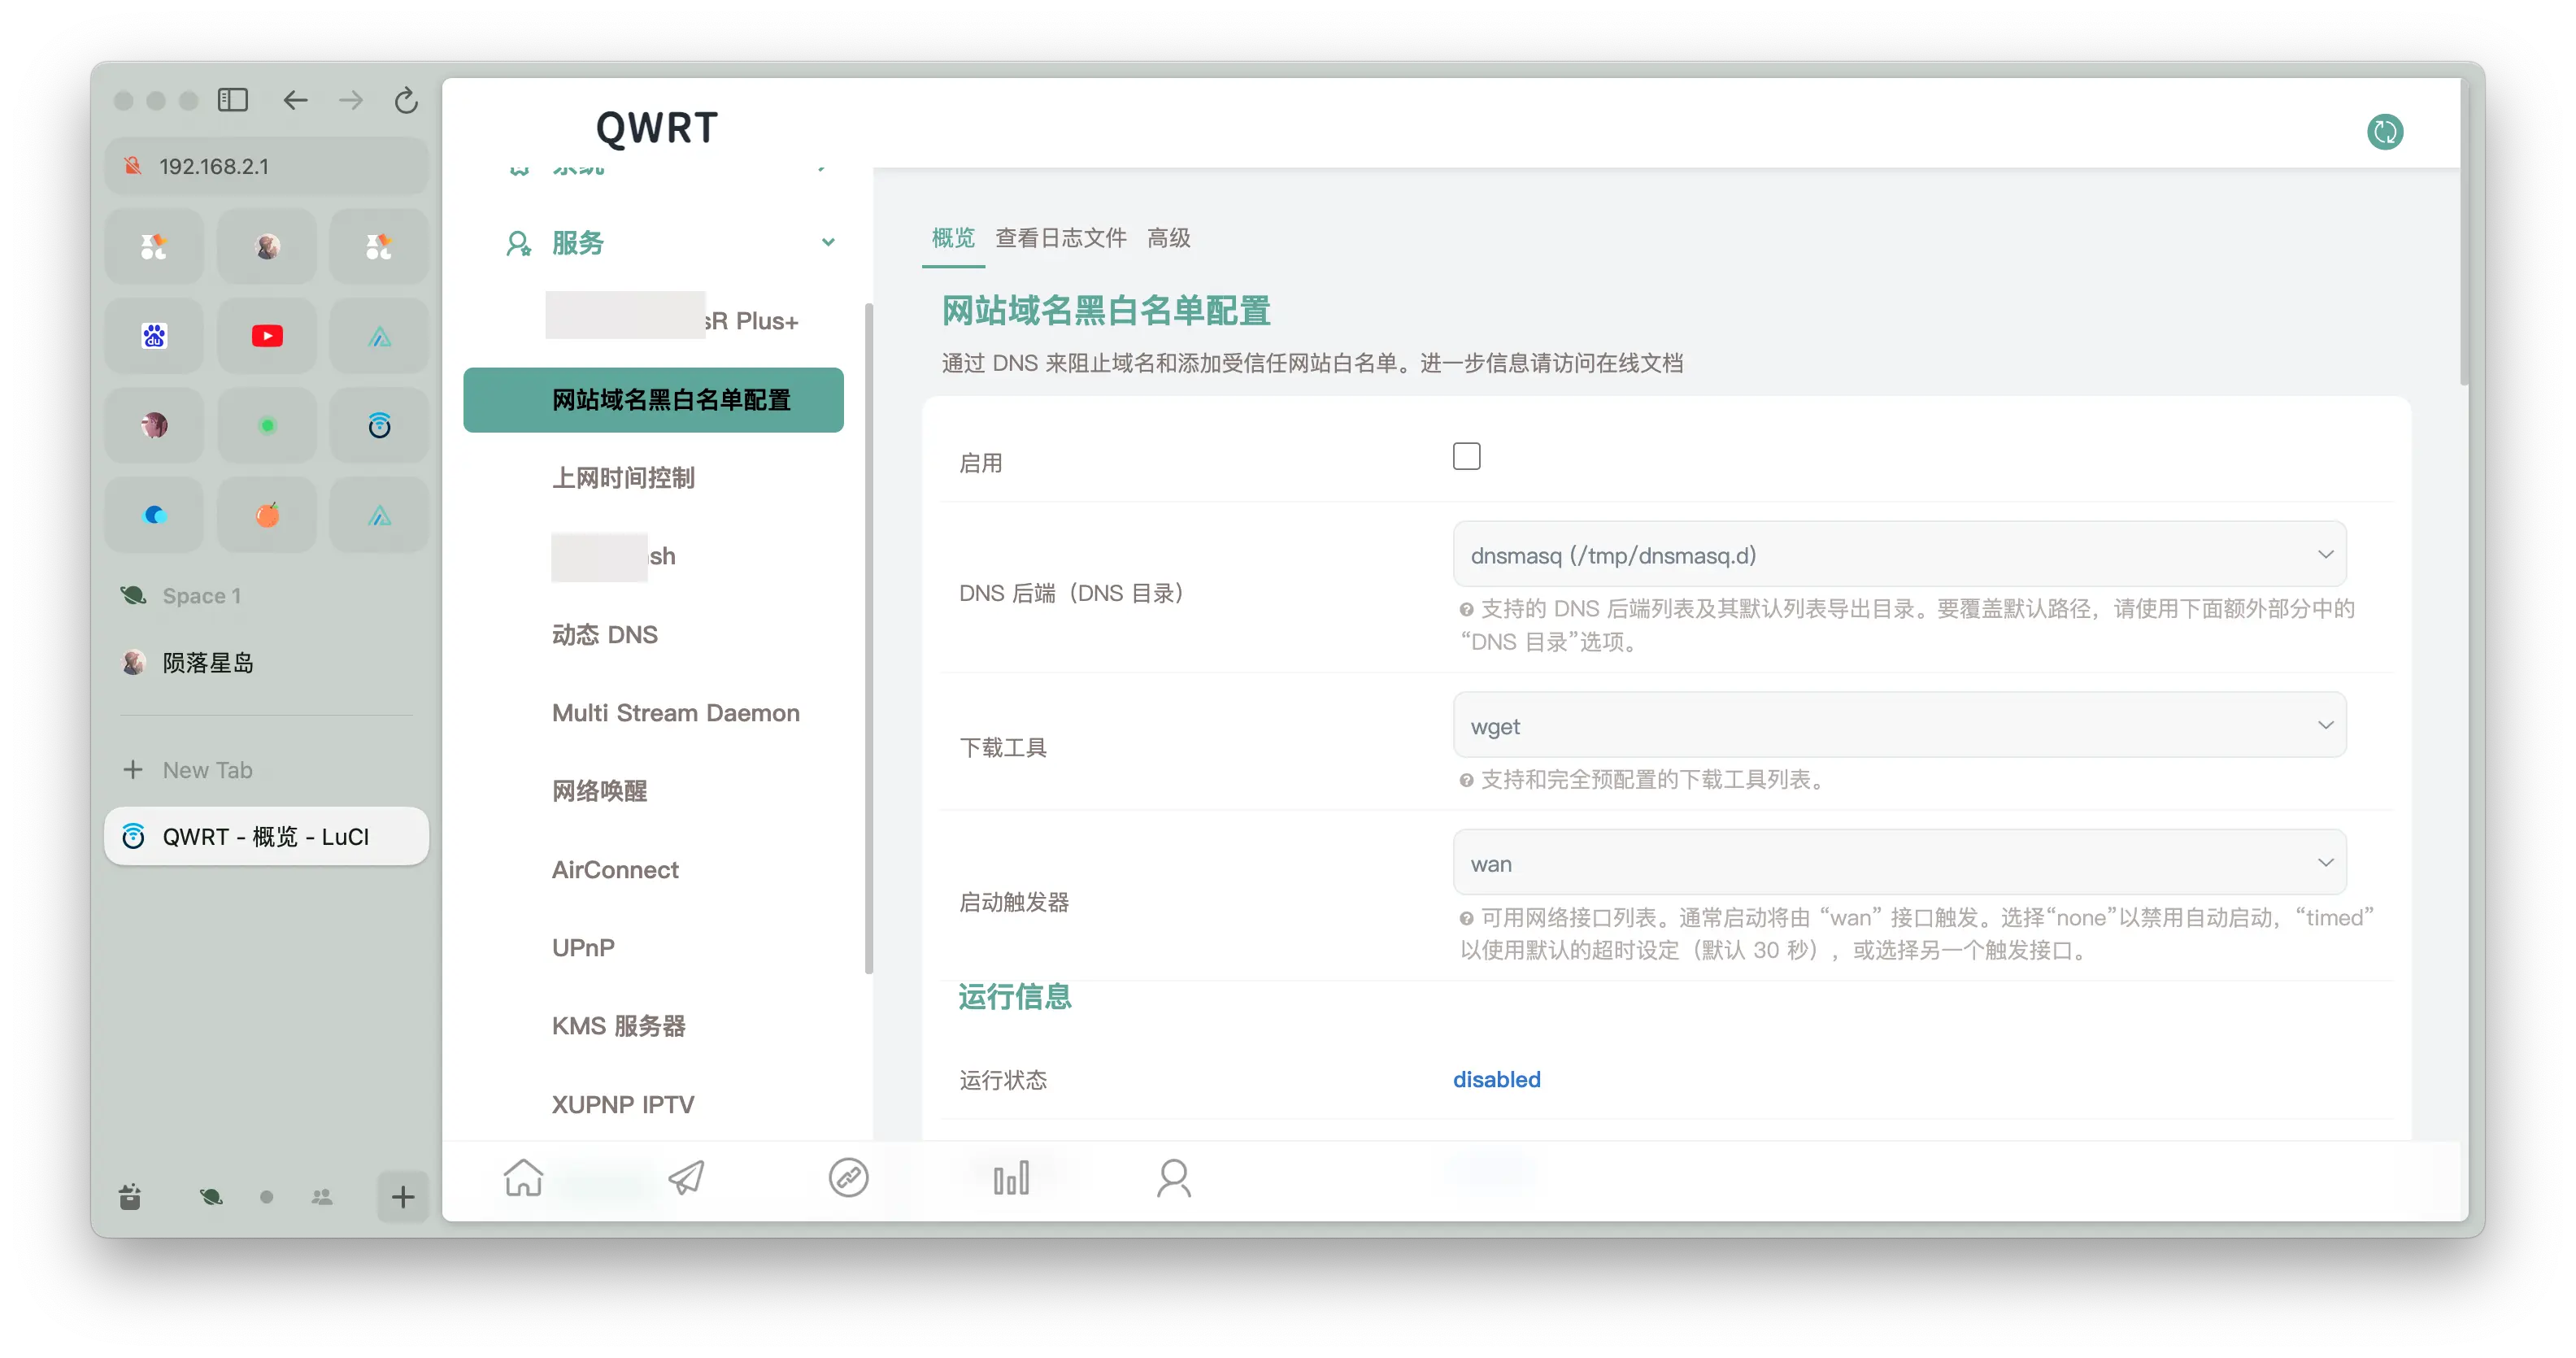2576x1358 pixels.
Task: Open the dark avatar pinned tab
Action: point(154,426)
